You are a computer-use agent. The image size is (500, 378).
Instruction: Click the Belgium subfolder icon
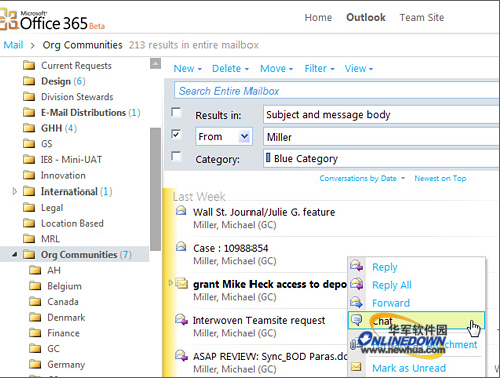35,286
